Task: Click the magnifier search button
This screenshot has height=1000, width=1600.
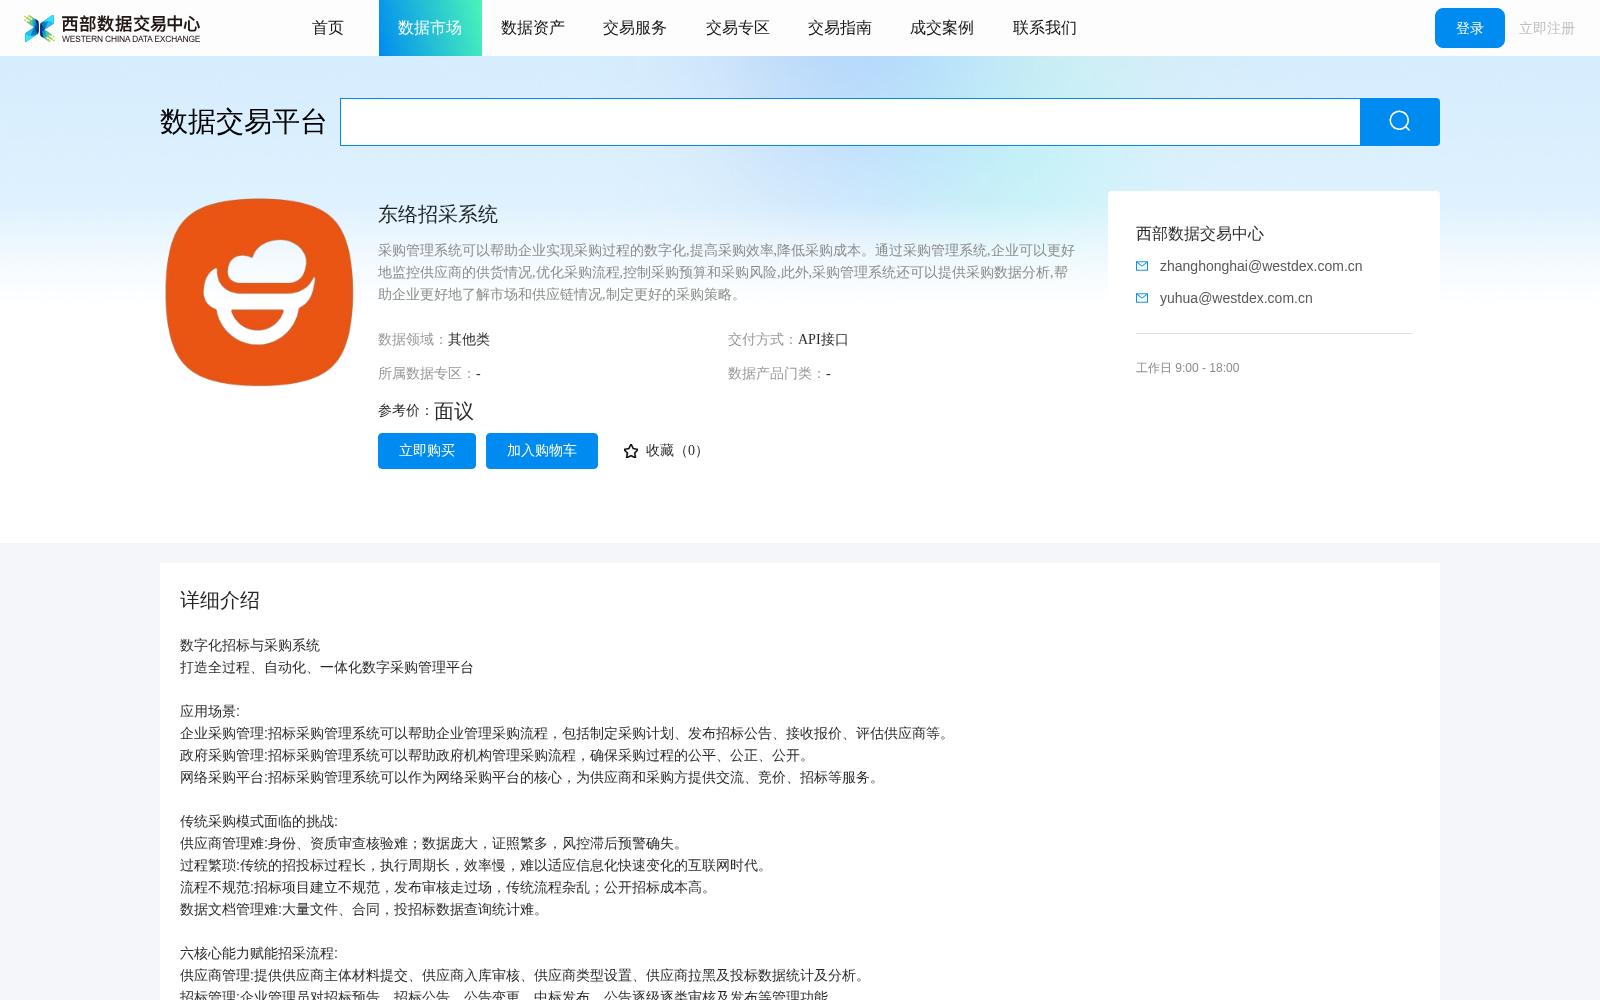Action: click(1400, 122)
